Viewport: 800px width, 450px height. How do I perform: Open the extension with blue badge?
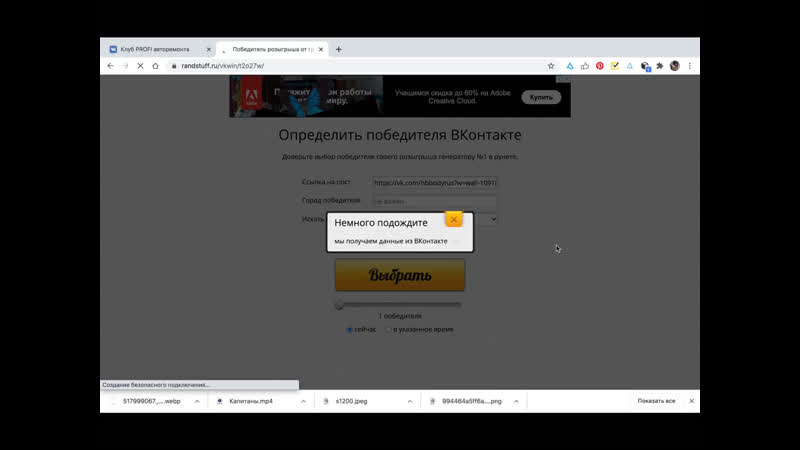pos(645,66)
